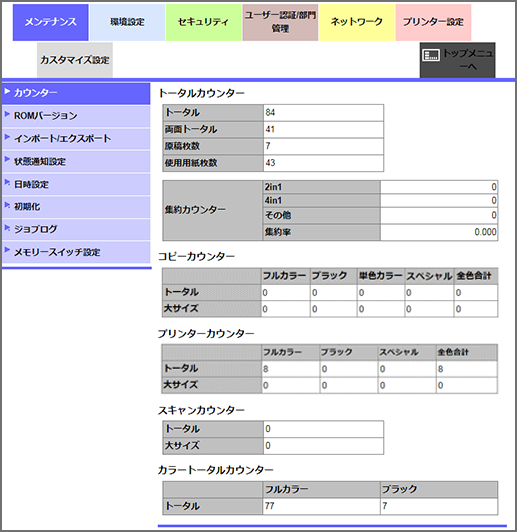Select the セキュリティ tab
This screenshot has width=517, height=532.
click(x=204, y=22)
